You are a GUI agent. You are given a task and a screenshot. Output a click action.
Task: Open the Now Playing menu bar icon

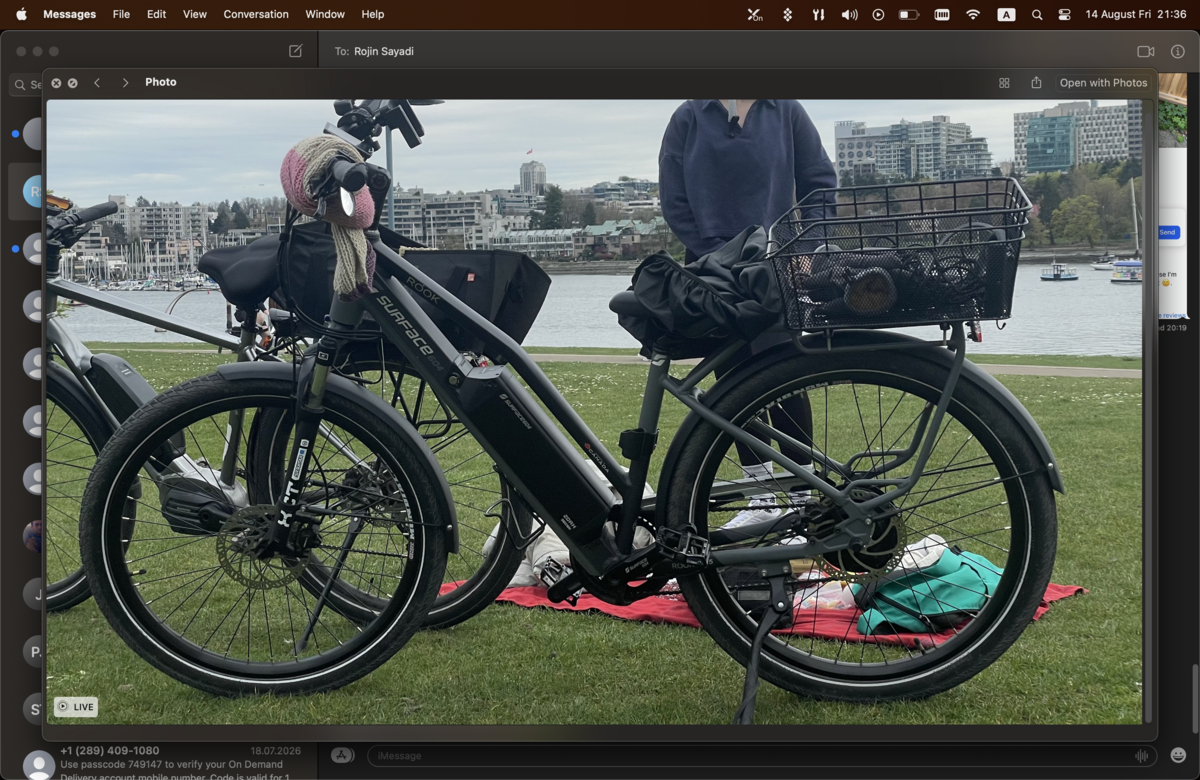pyautogui.click(x=878, y=15)
